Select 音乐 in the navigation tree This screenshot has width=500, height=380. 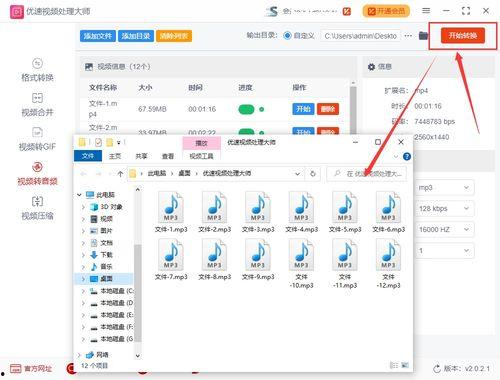click(x=106, y=267)
